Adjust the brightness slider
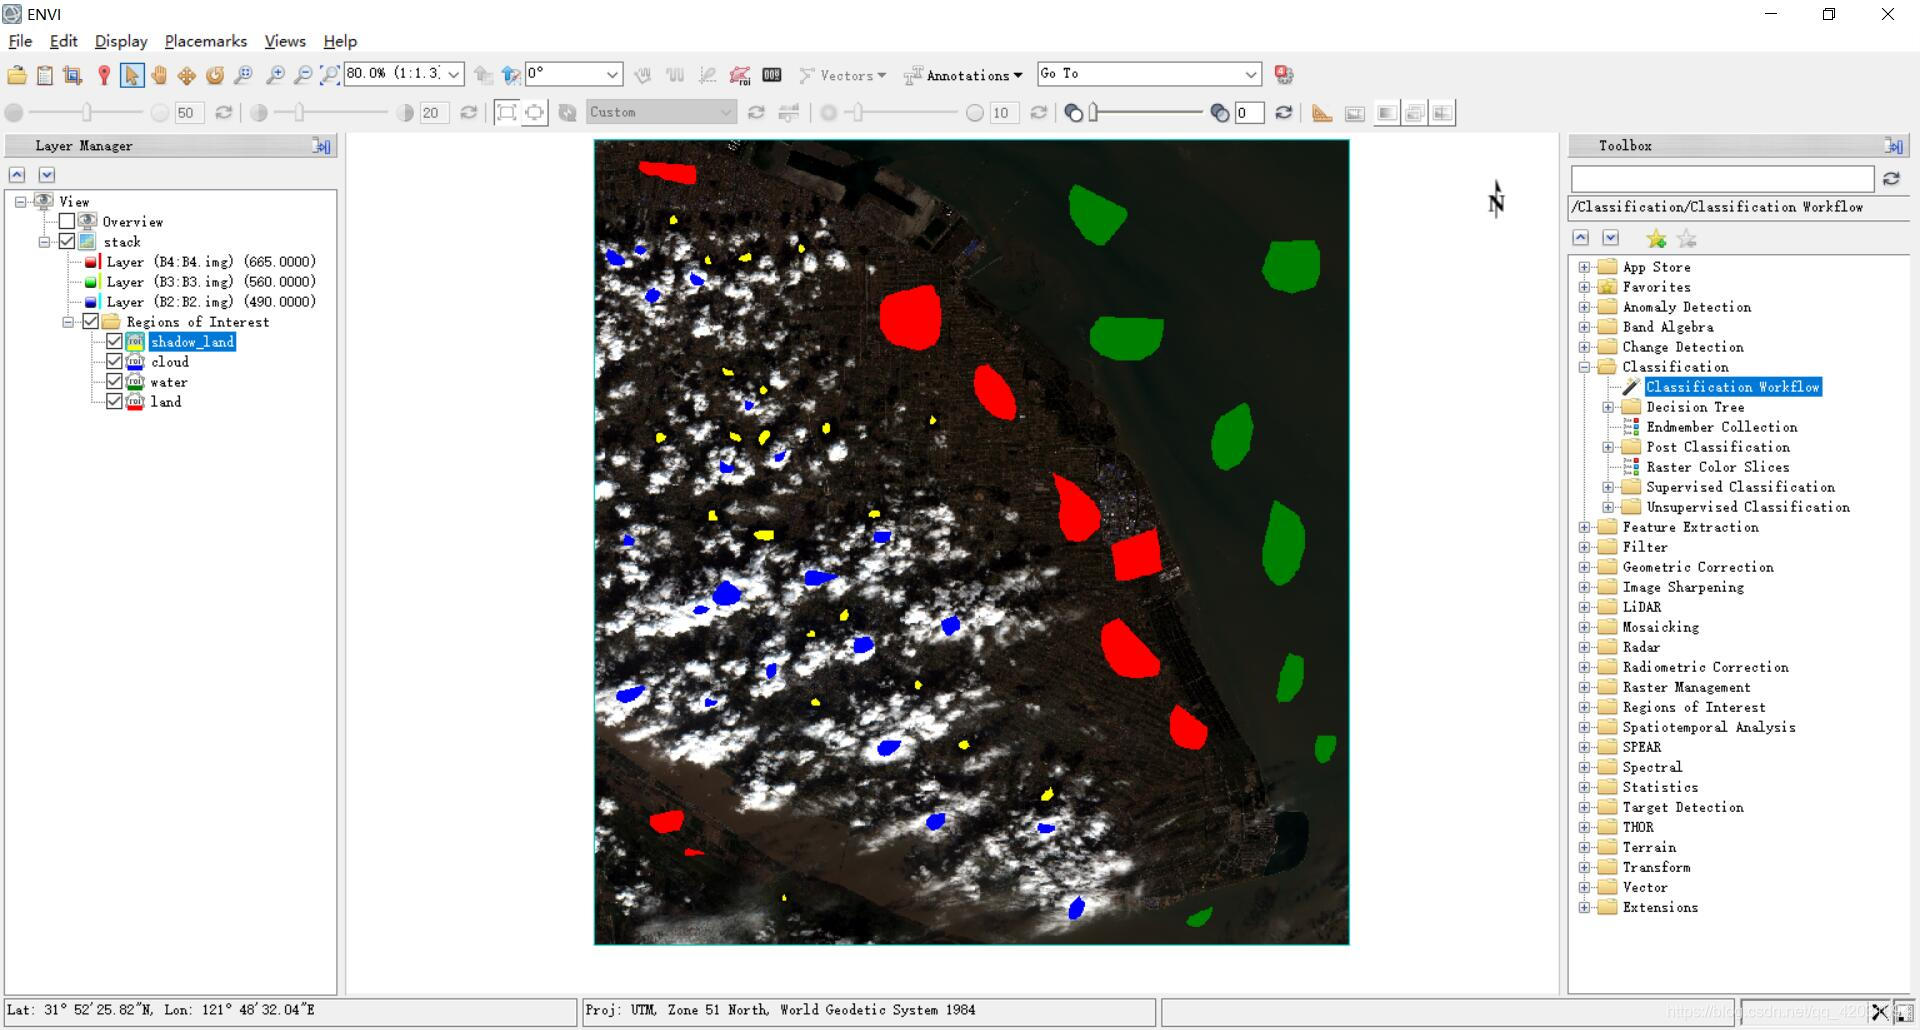The width and height of the screenshot is (1920, 1030). coord(87,113)
